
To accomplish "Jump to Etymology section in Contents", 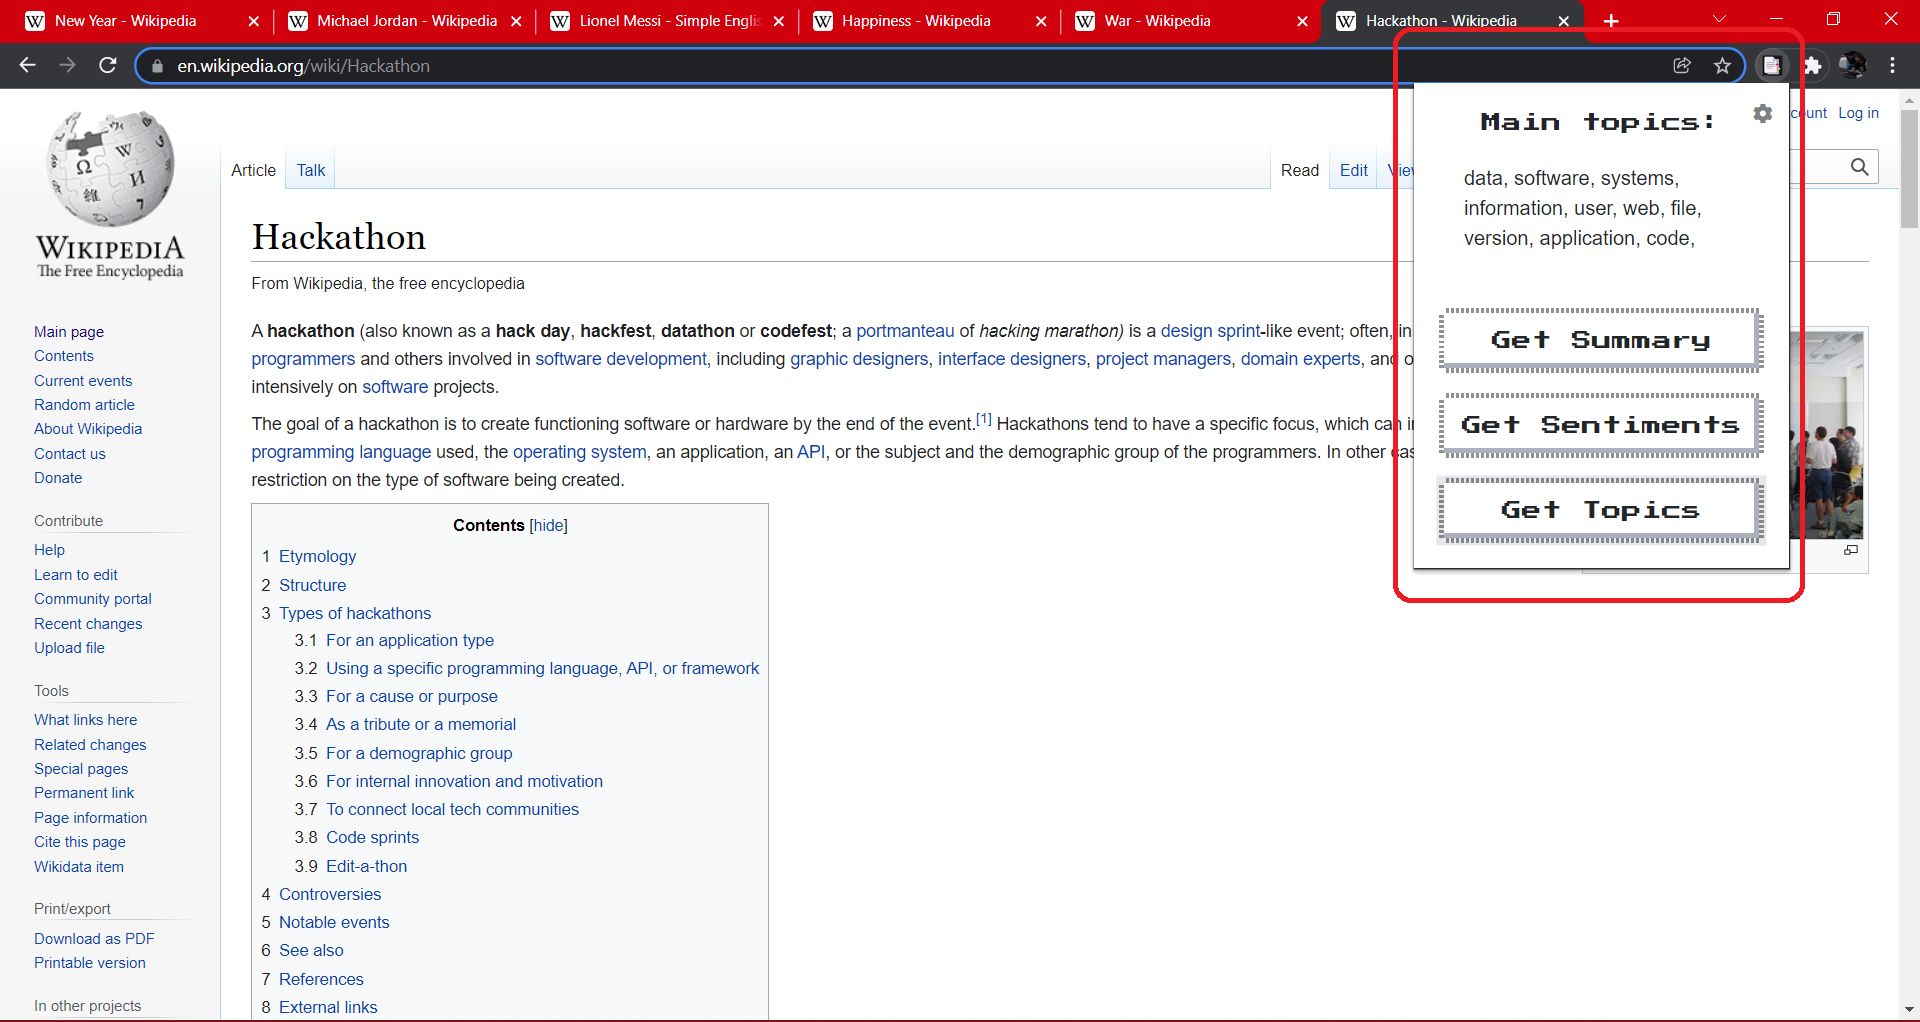I will point(317,556).
